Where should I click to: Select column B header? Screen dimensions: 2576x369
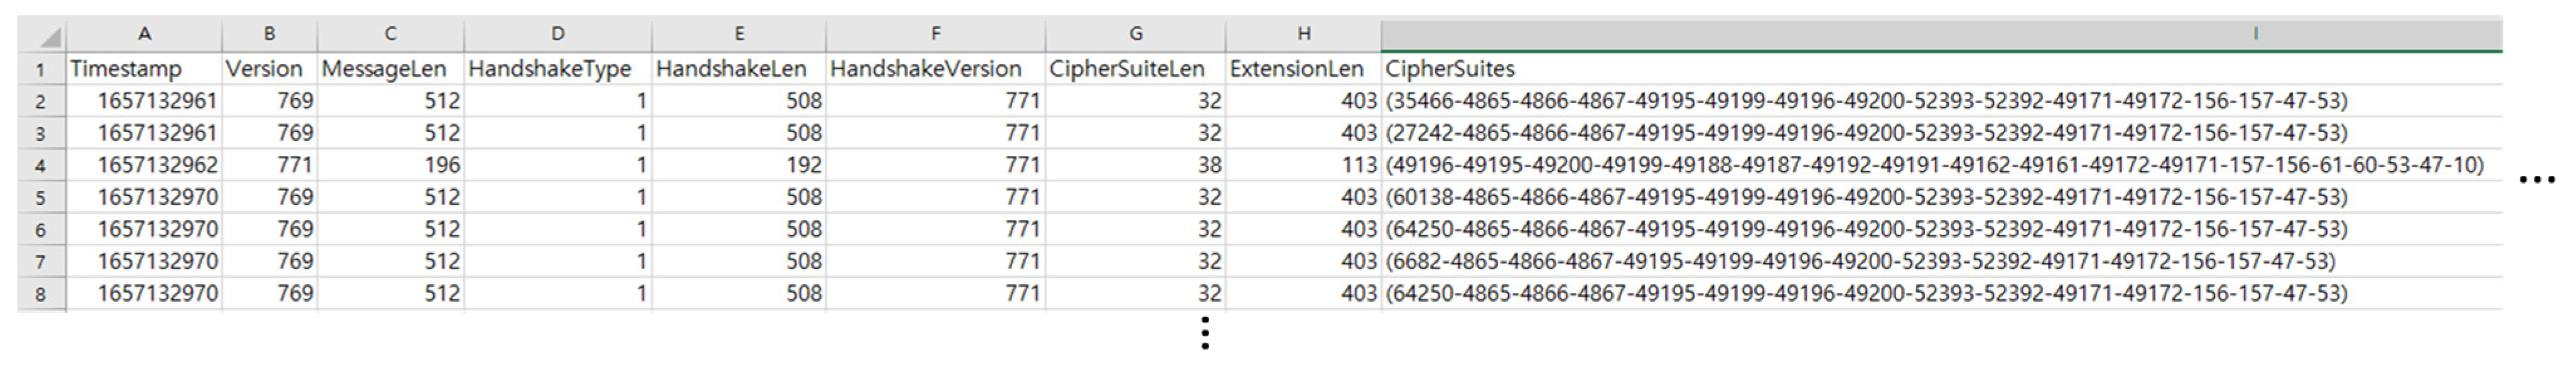click(269, 34)
